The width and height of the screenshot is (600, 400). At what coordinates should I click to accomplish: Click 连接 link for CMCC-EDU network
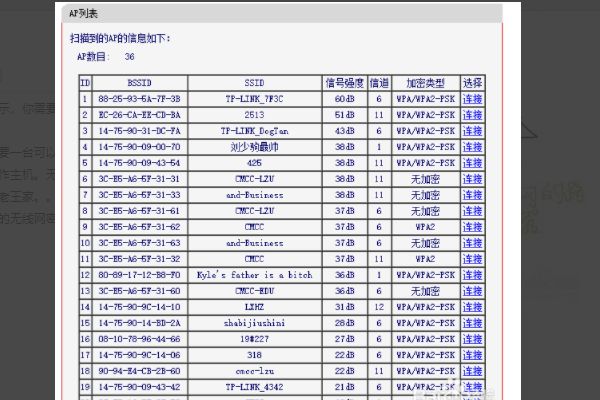click(x=473, y=290)
